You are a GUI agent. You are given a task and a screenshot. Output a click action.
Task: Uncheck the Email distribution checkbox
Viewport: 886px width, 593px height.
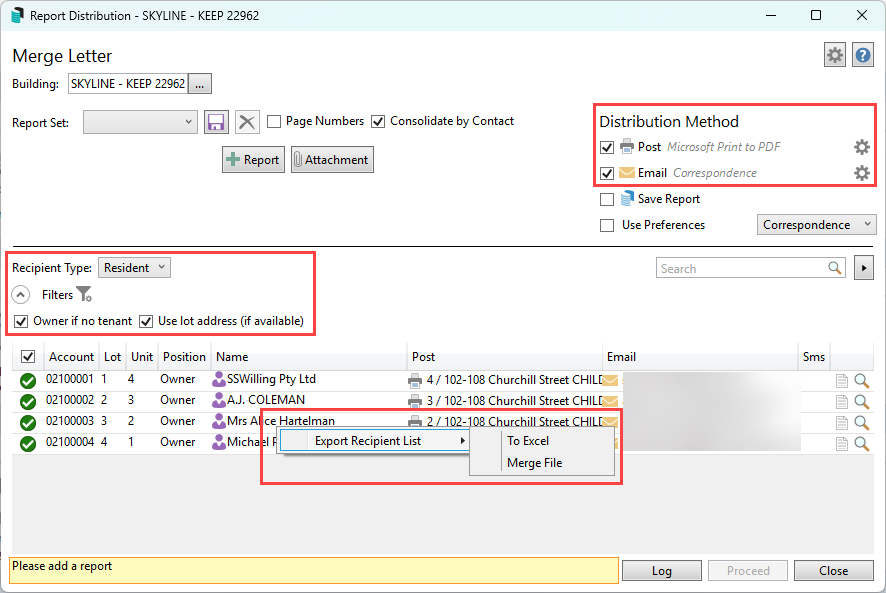tap(607, 174)
